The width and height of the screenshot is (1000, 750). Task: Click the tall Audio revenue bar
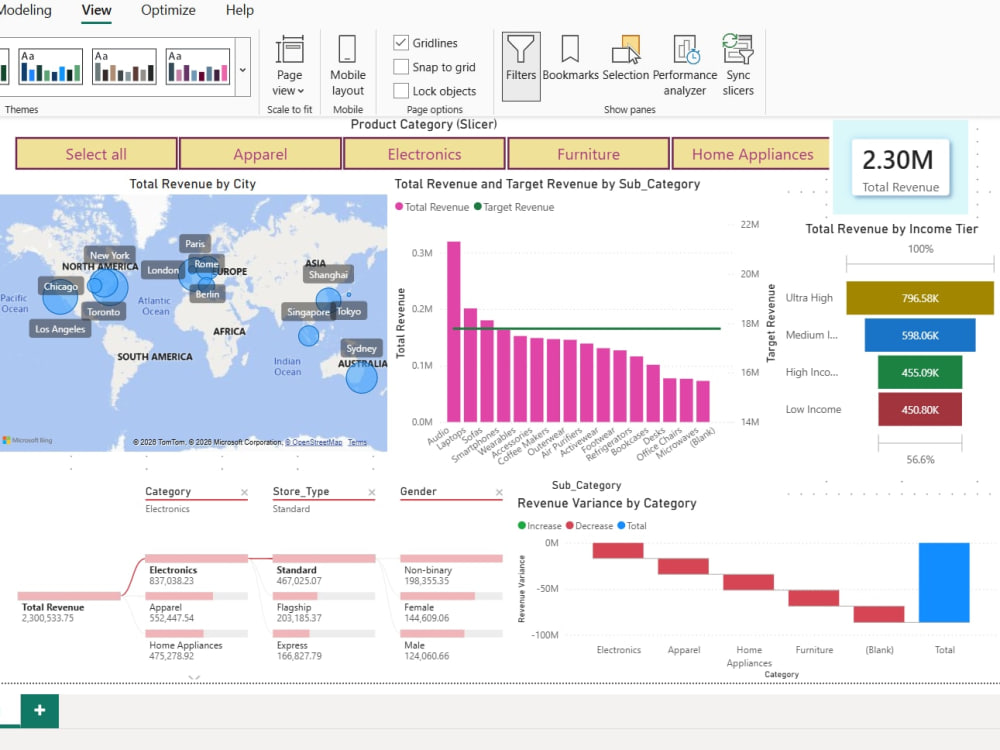[x=453, y=332]
